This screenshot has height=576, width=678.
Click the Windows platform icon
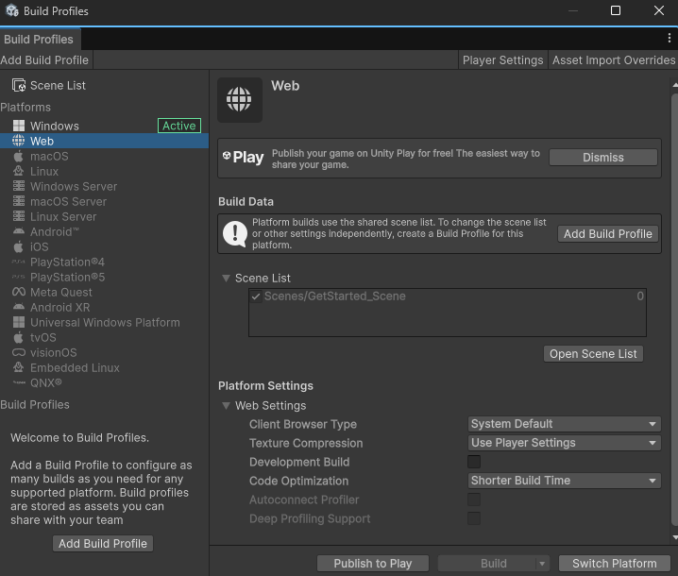point(18,126)
